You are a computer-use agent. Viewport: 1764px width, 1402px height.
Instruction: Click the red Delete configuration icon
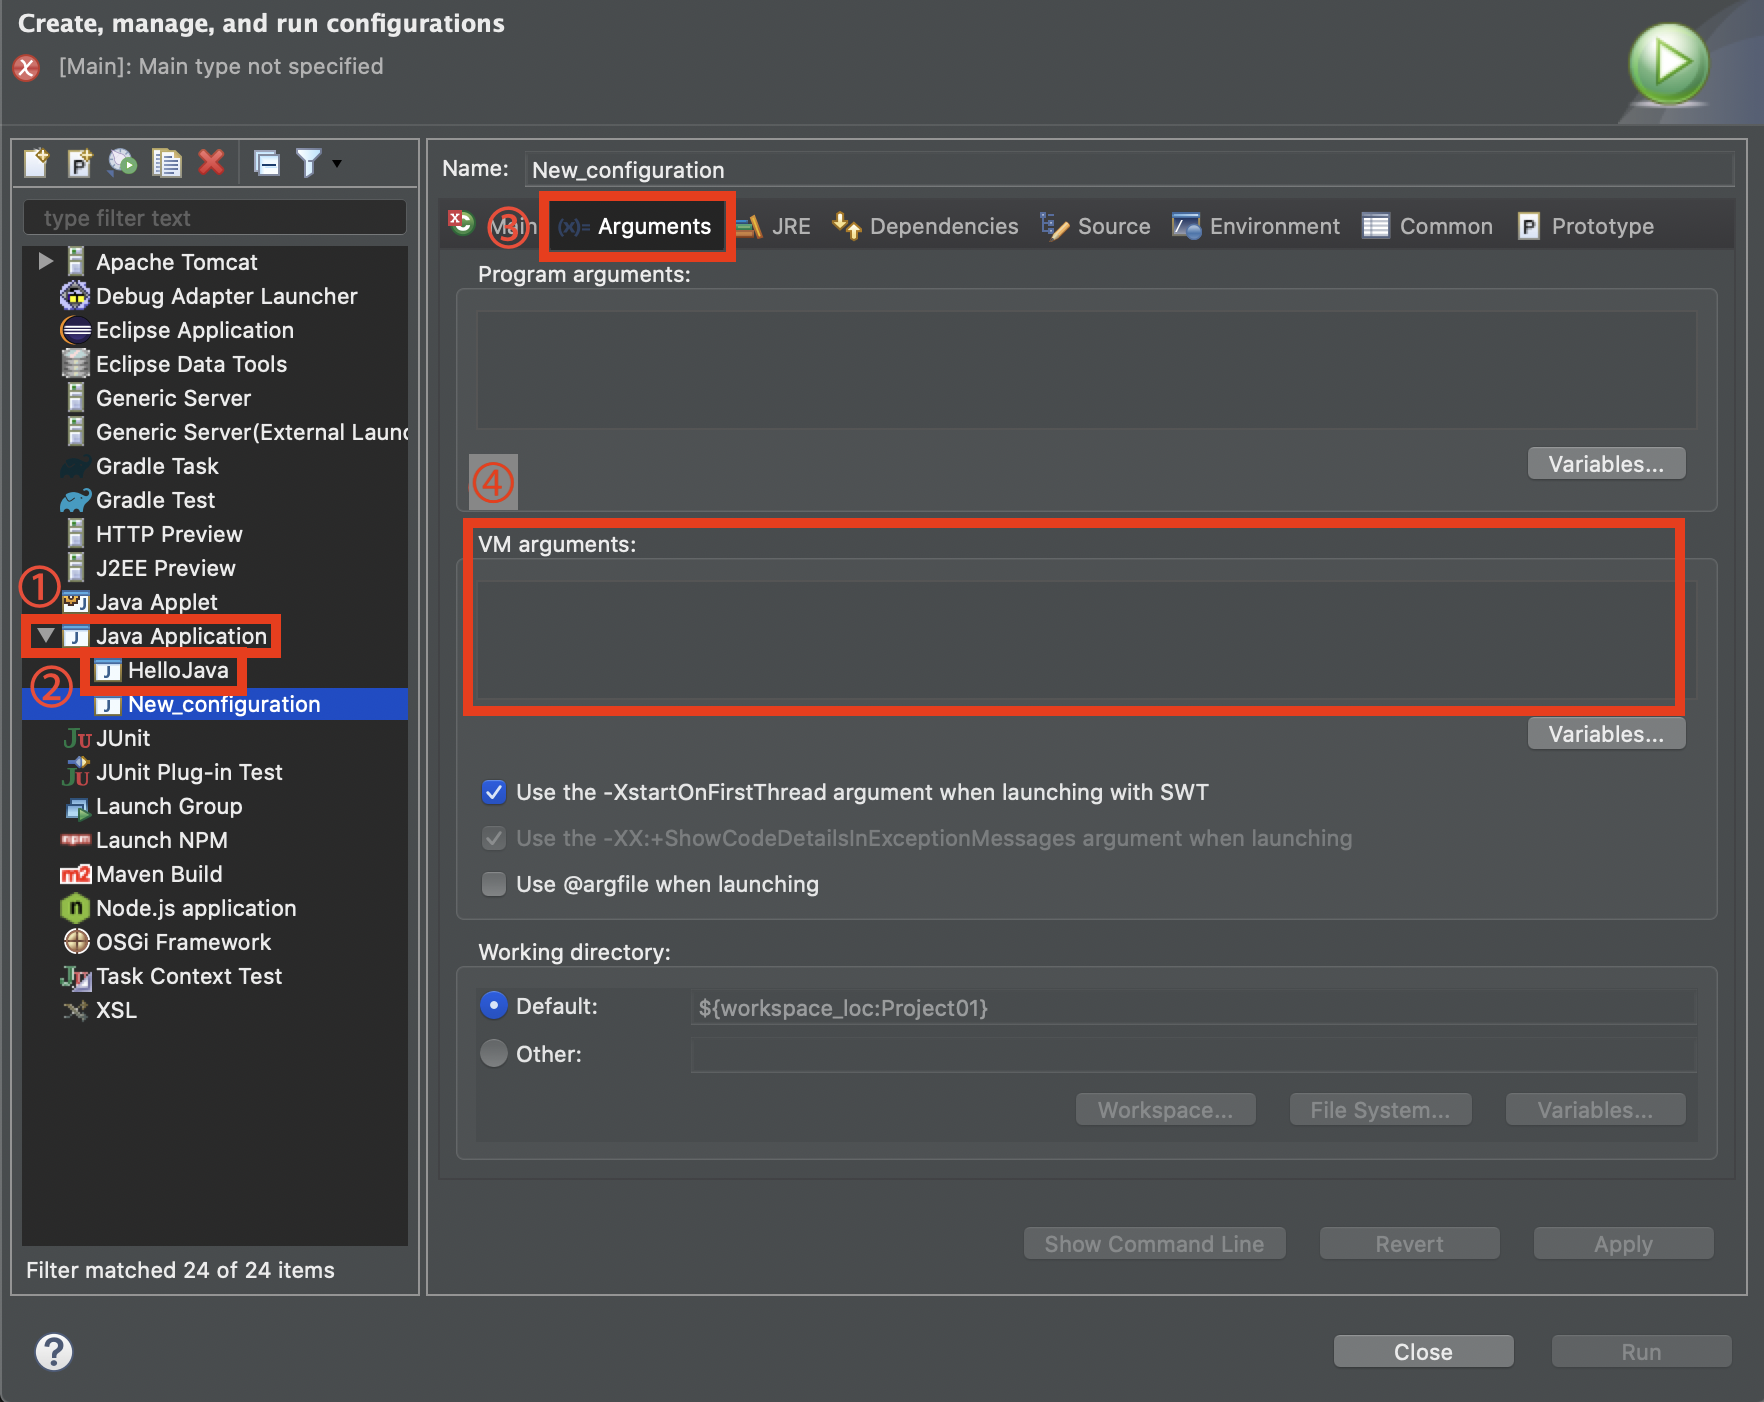(211, 162)
